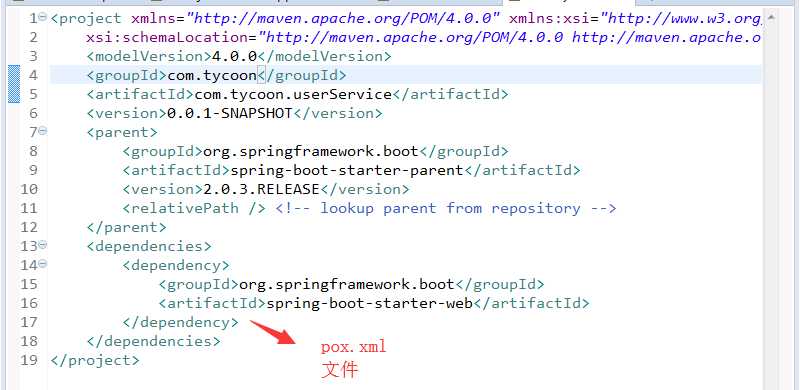Click the 4.0.0 modelVersion value
Screen dimensions: 800x390
234,56
